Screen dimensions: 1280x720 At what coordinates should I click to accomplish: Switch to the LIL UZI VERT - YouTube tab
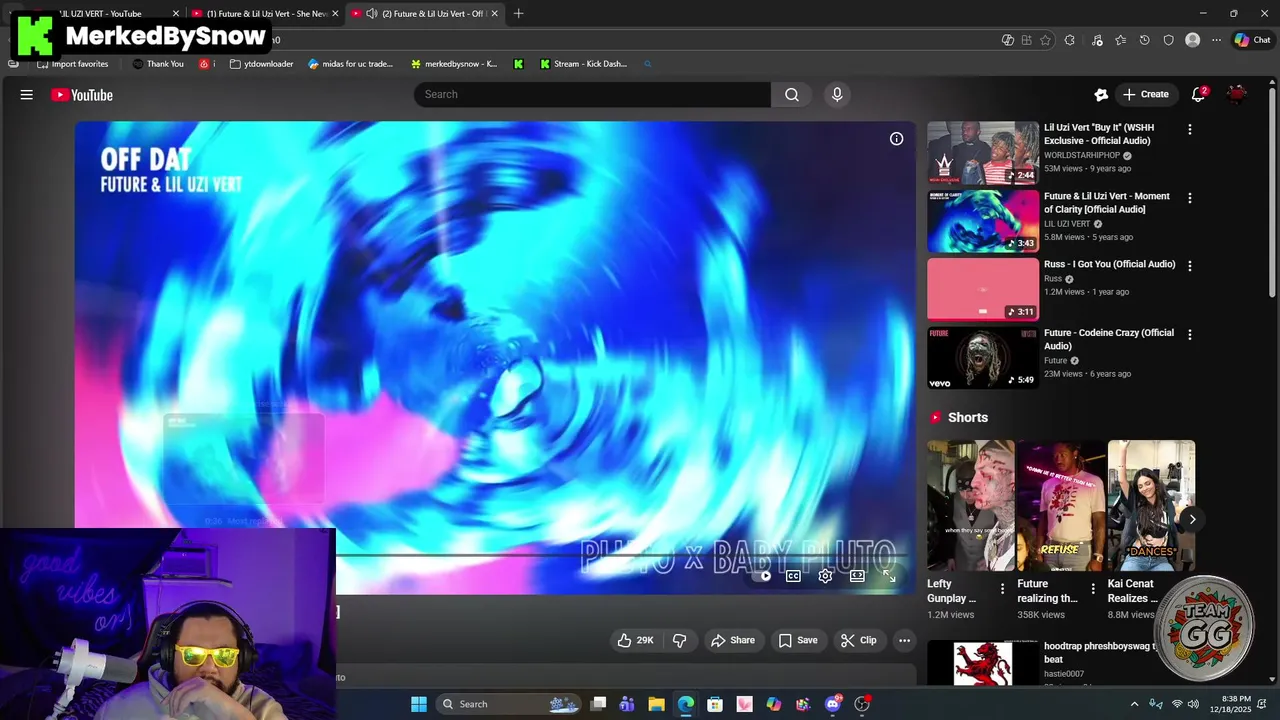coord(100,14)
